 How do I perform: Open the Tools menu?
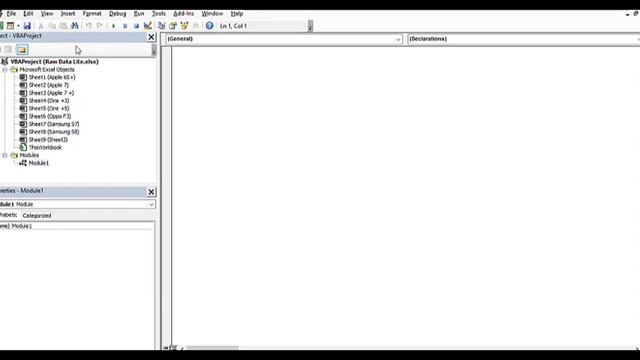159,13
